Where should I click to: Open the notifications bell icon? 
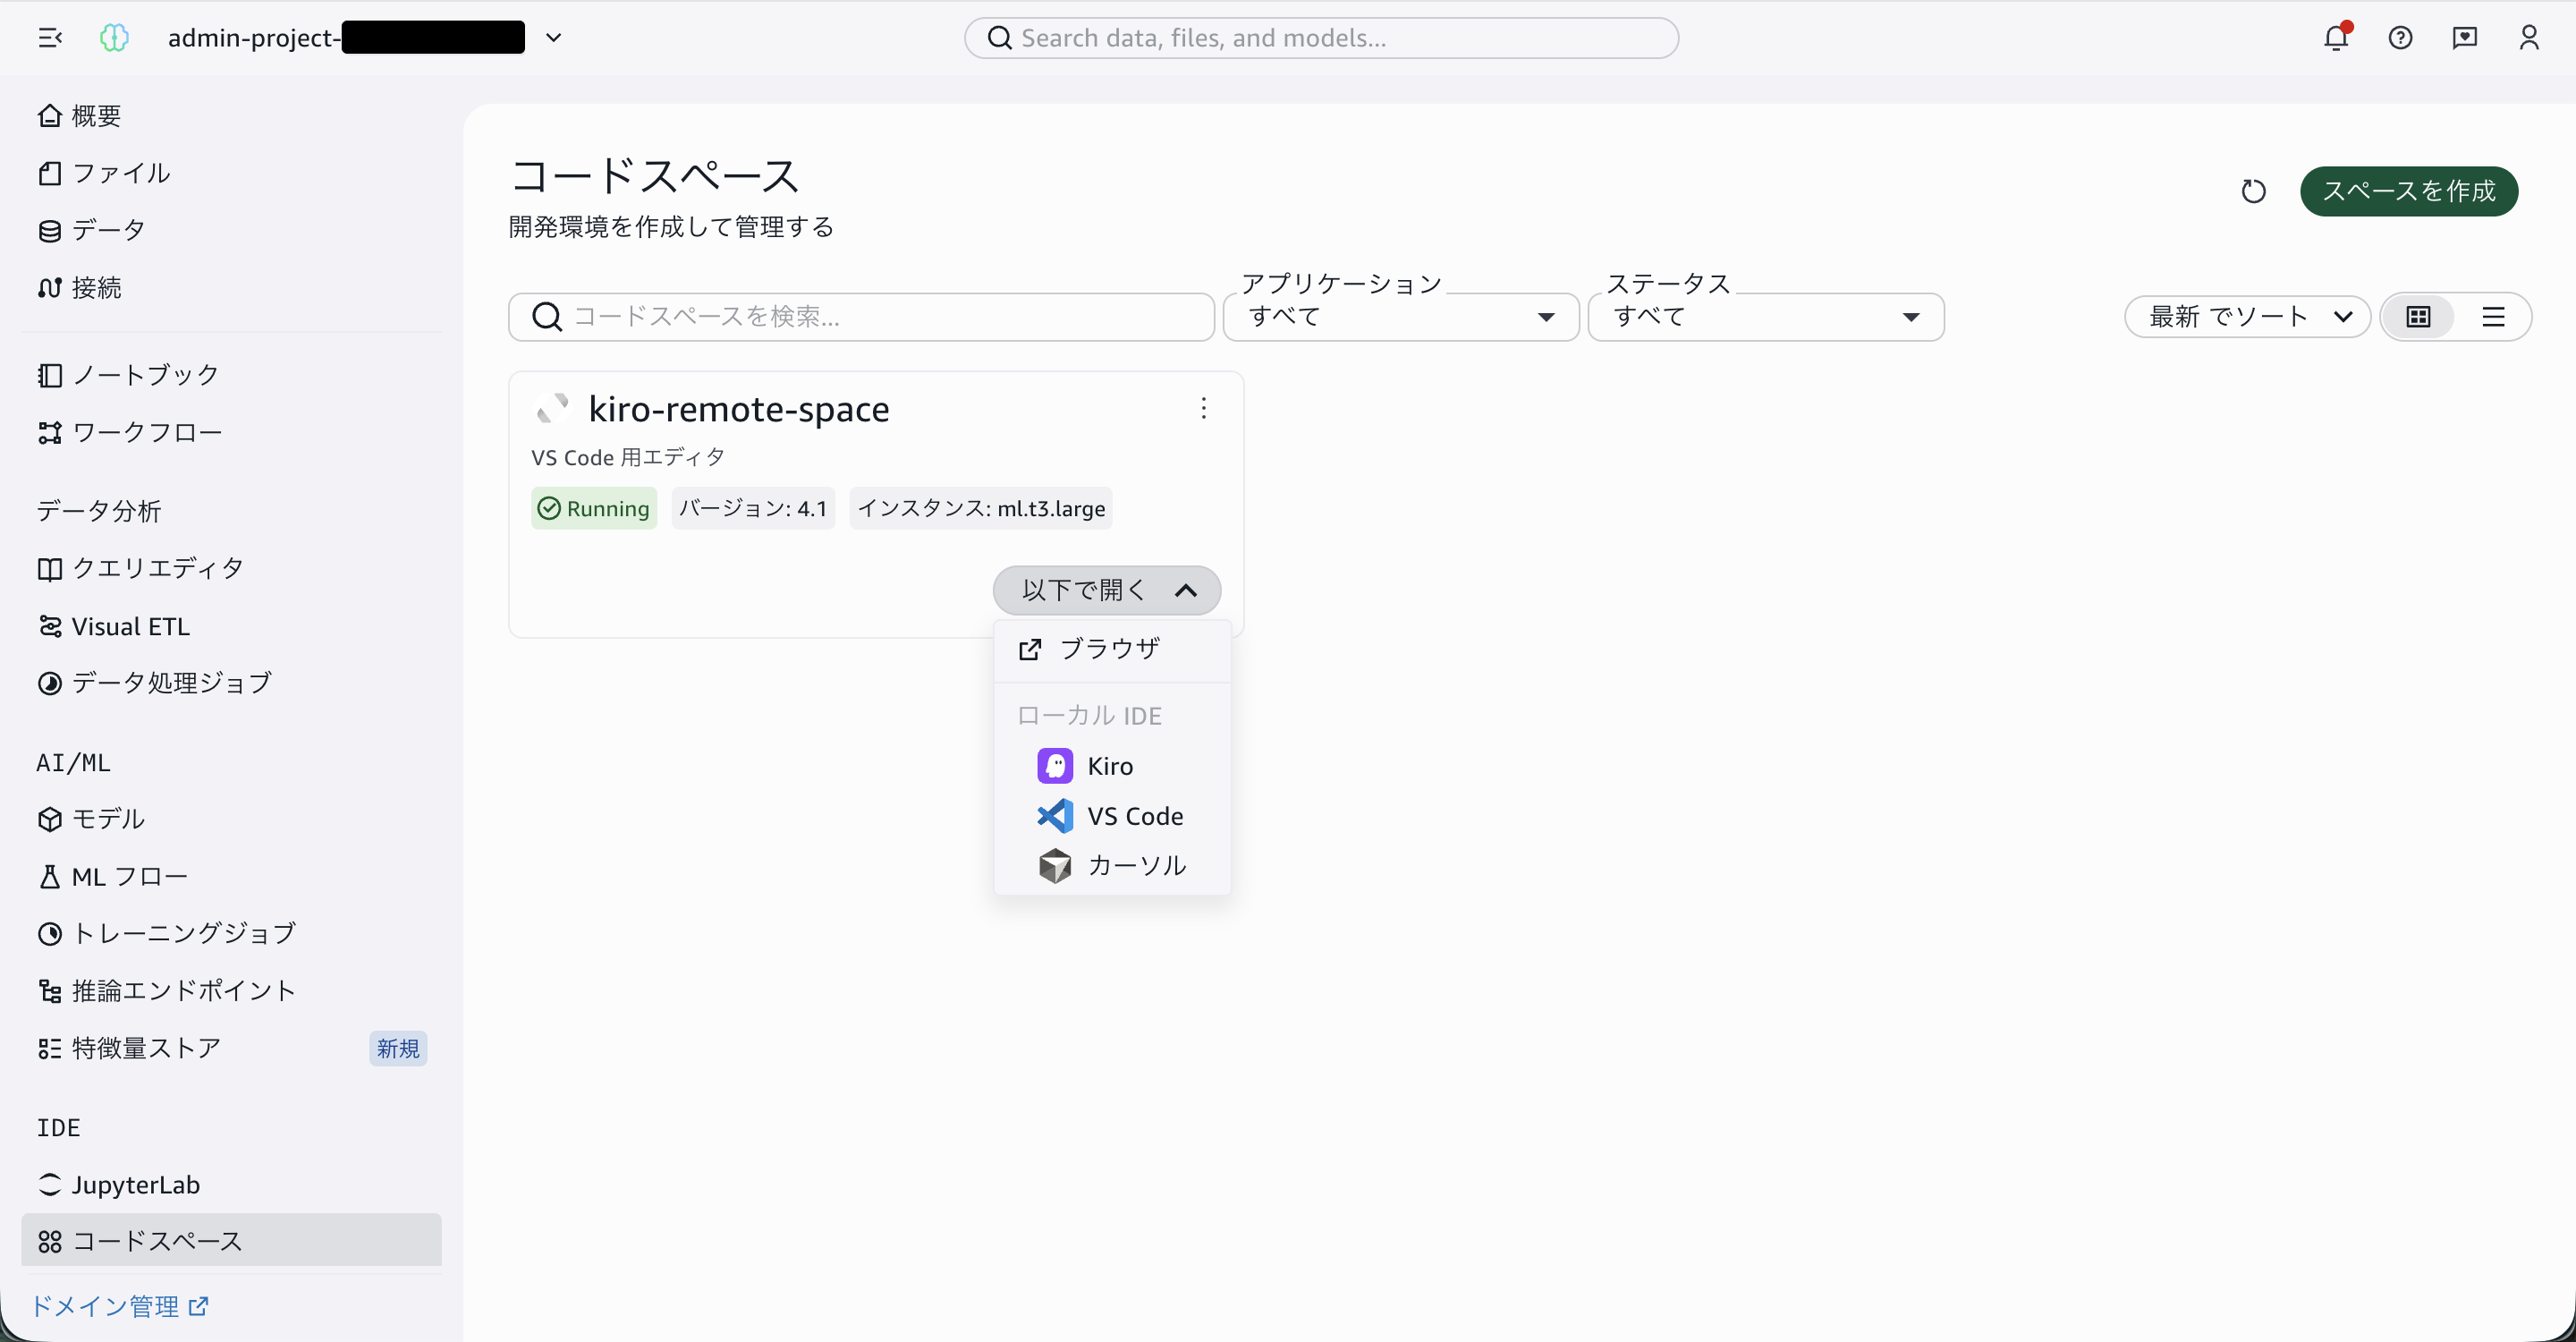pyautogui.click(x=2336, y=38)
